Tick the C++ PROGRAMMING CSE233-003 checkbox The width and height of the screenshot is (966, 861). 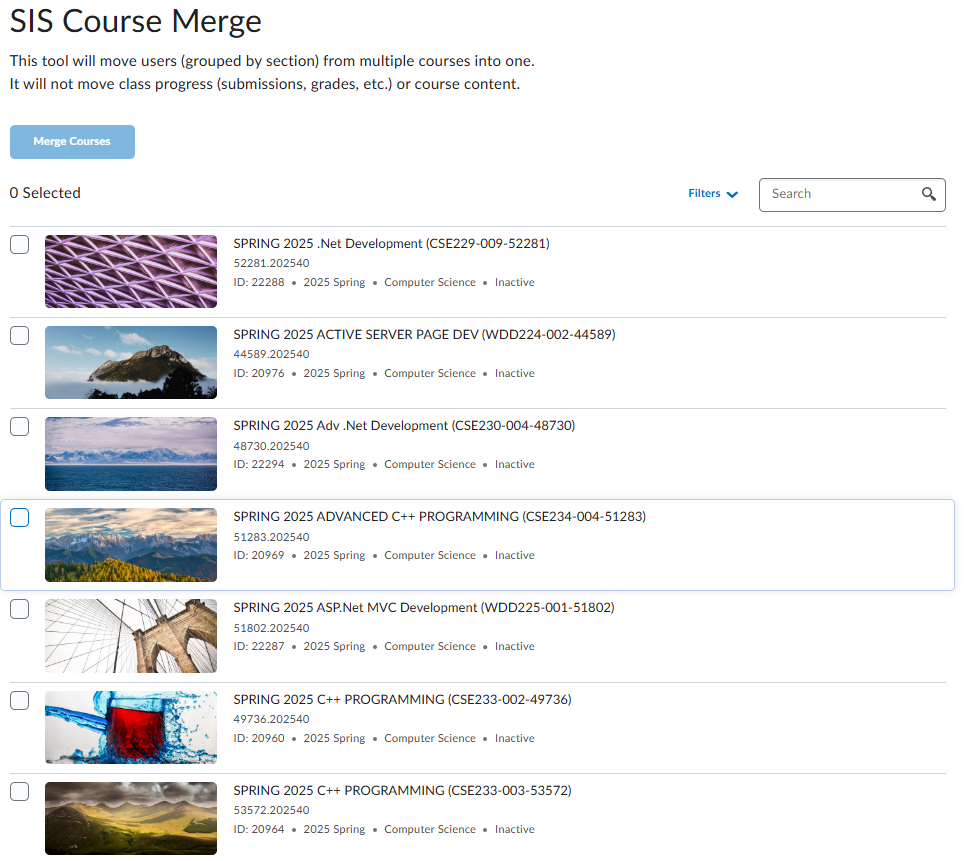point(20,792)
